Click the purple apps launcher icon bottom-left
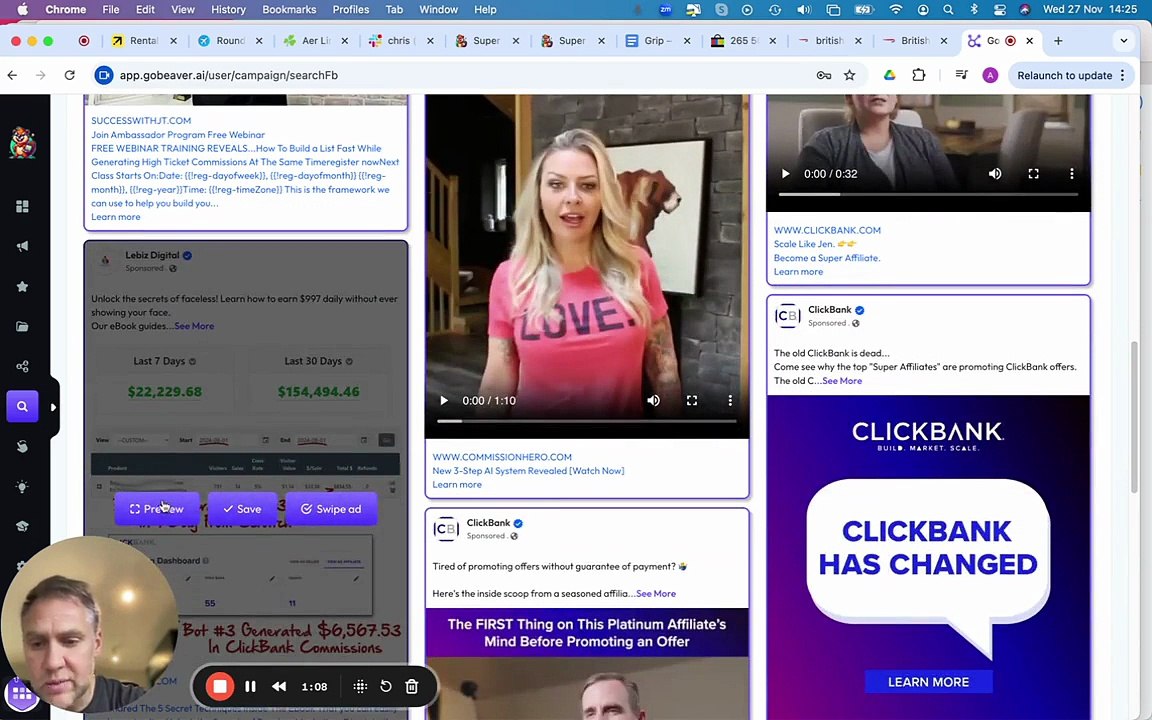1152x720 pixels. click(21, 693)
